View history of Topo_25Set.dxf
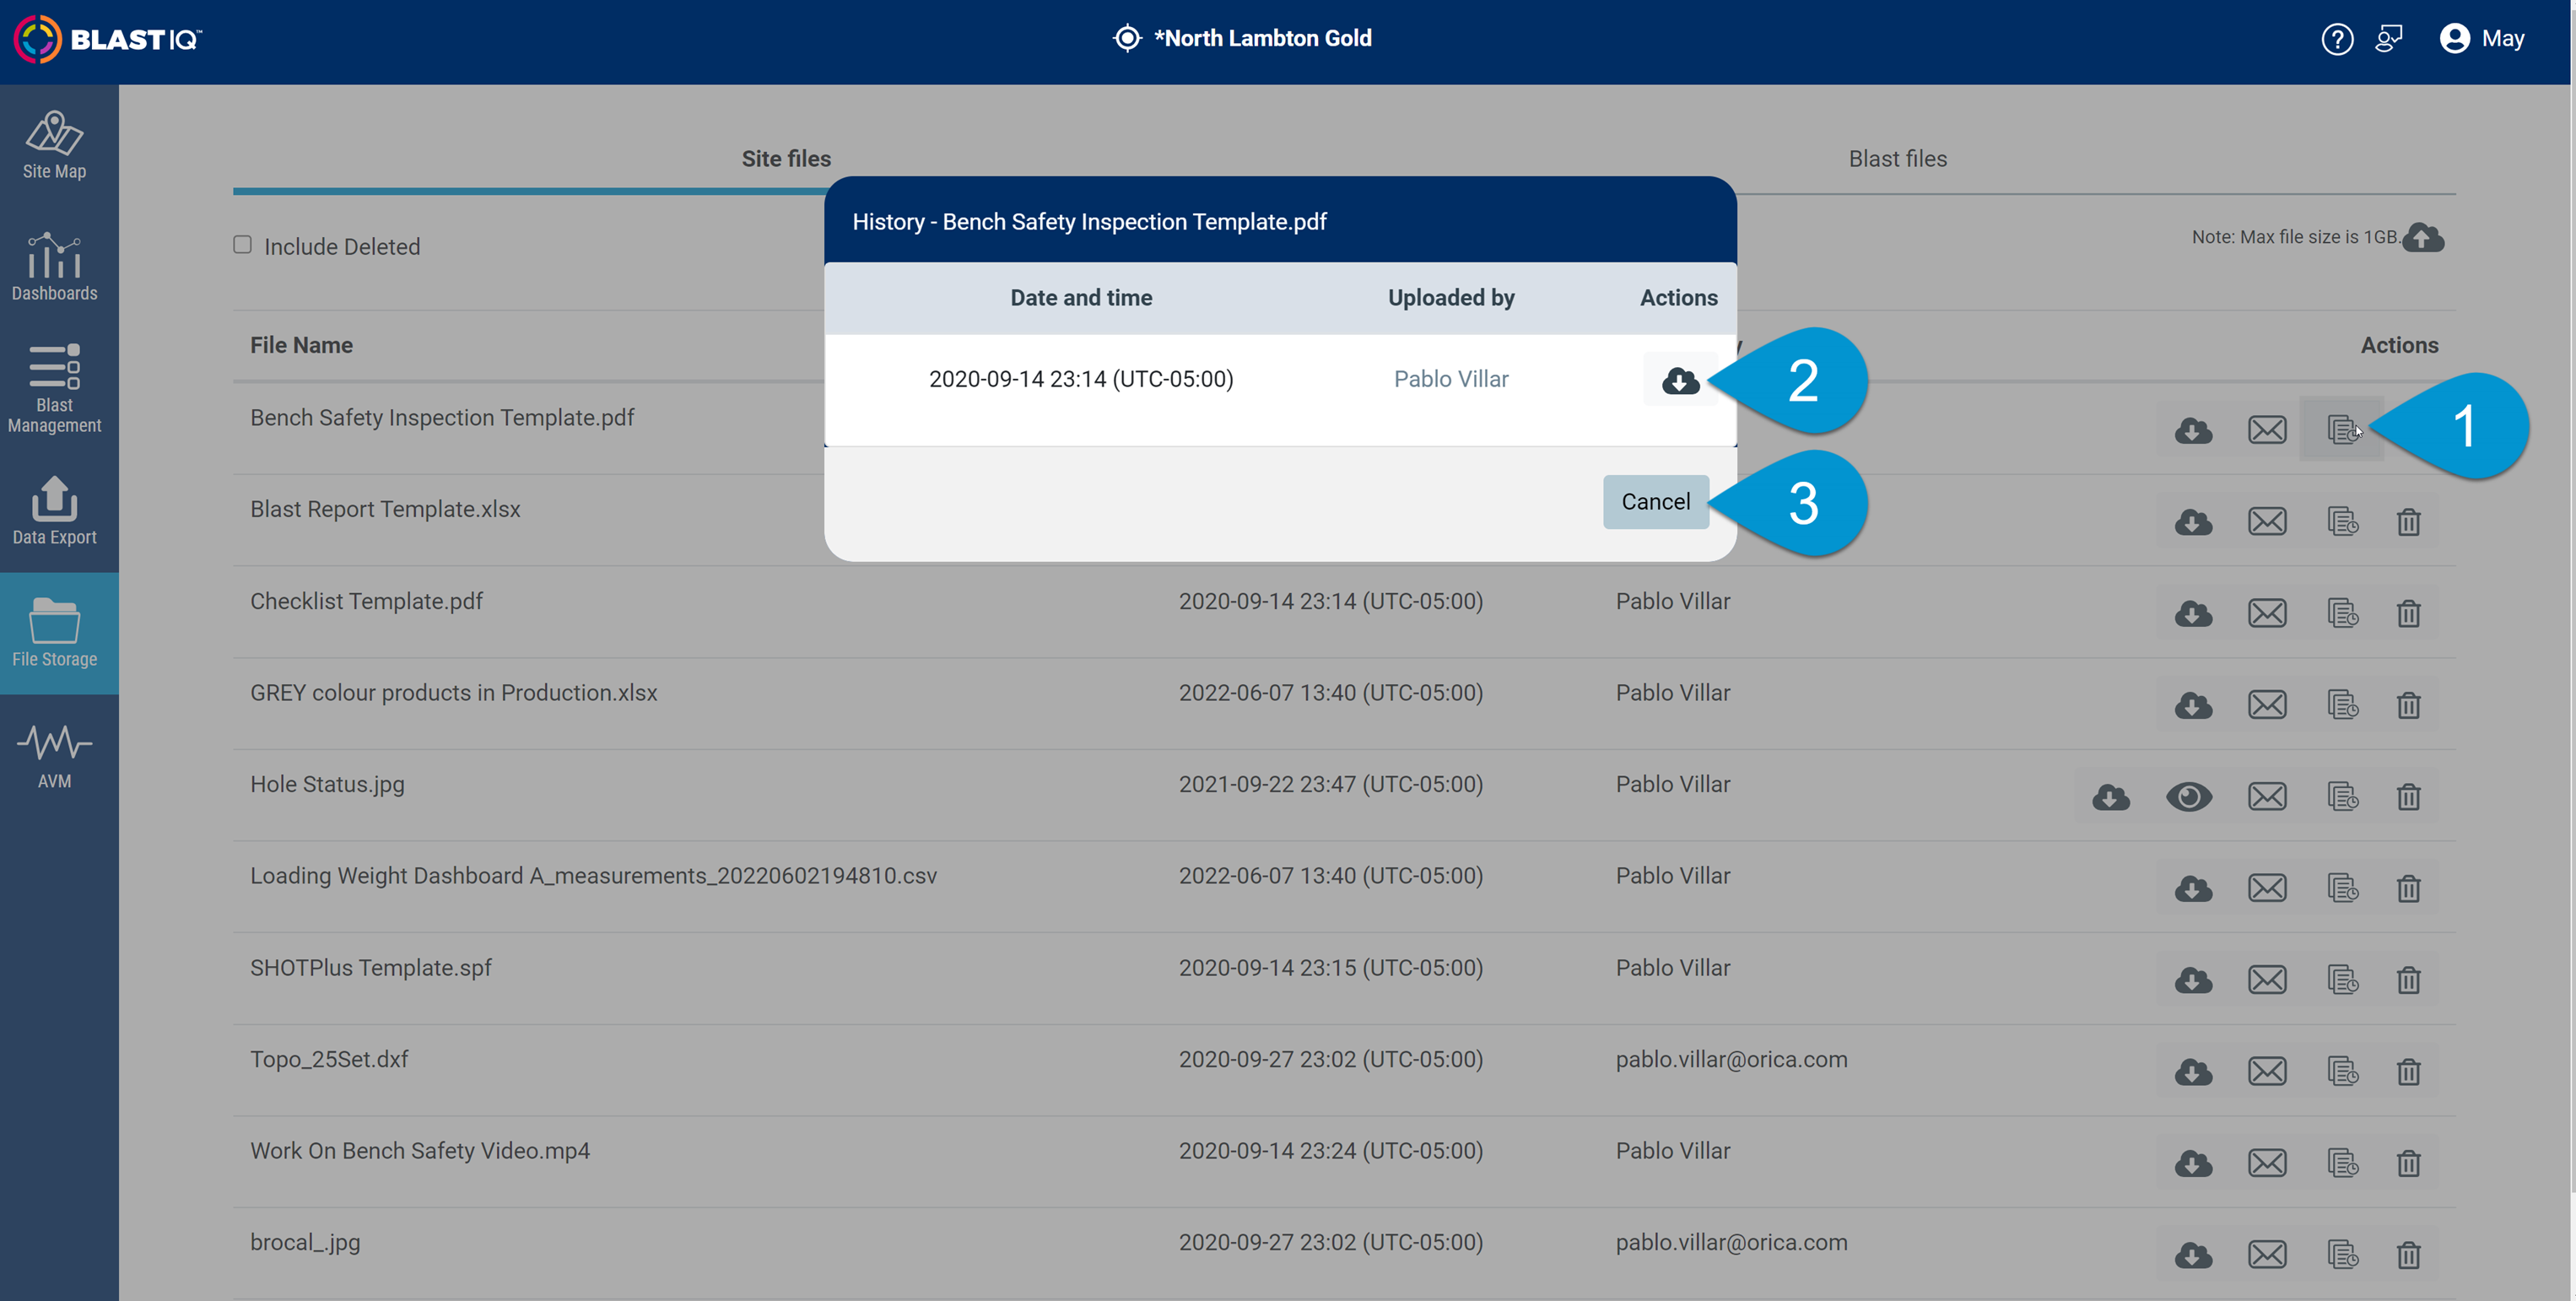The width and height of the screenshot is (2576, 1301). point(2342,1072)
